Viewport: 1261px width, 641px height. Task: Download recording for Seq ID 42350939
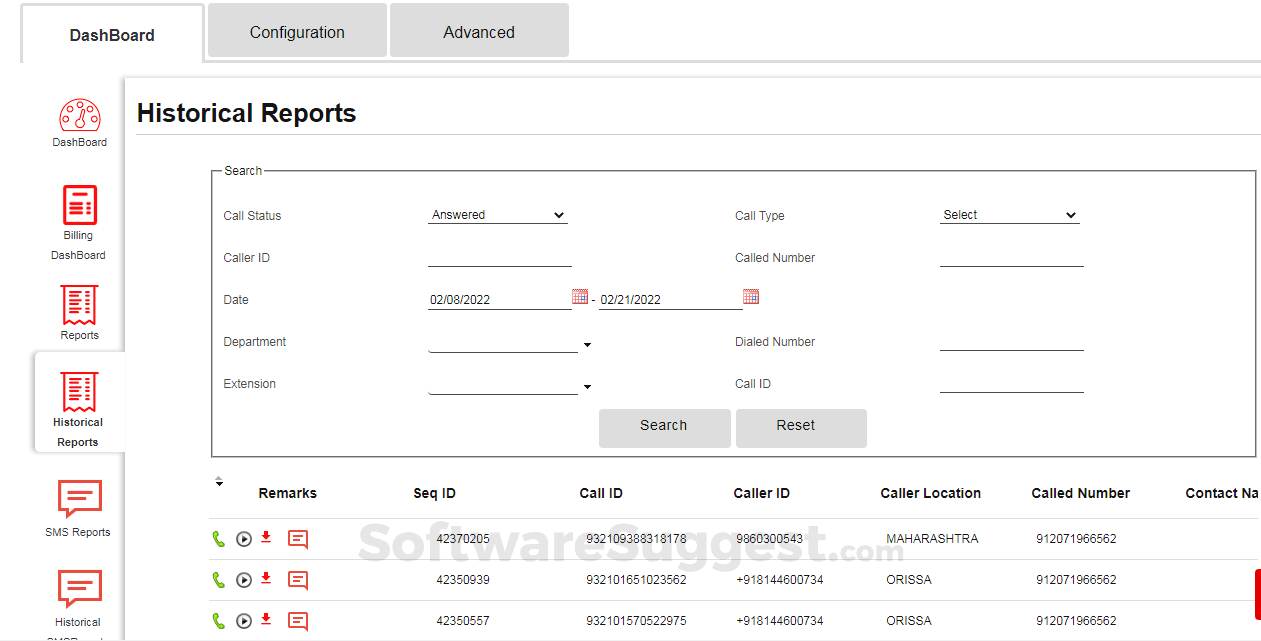point(266,578)
